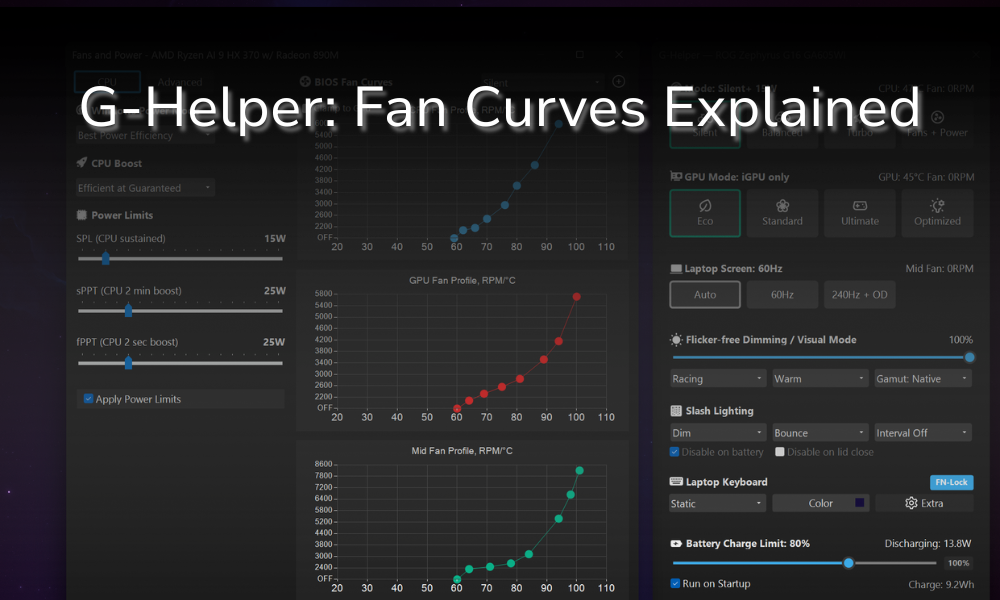Click the GPU Fan Profile, RPM/°C chart title

(x=462, y=280)
